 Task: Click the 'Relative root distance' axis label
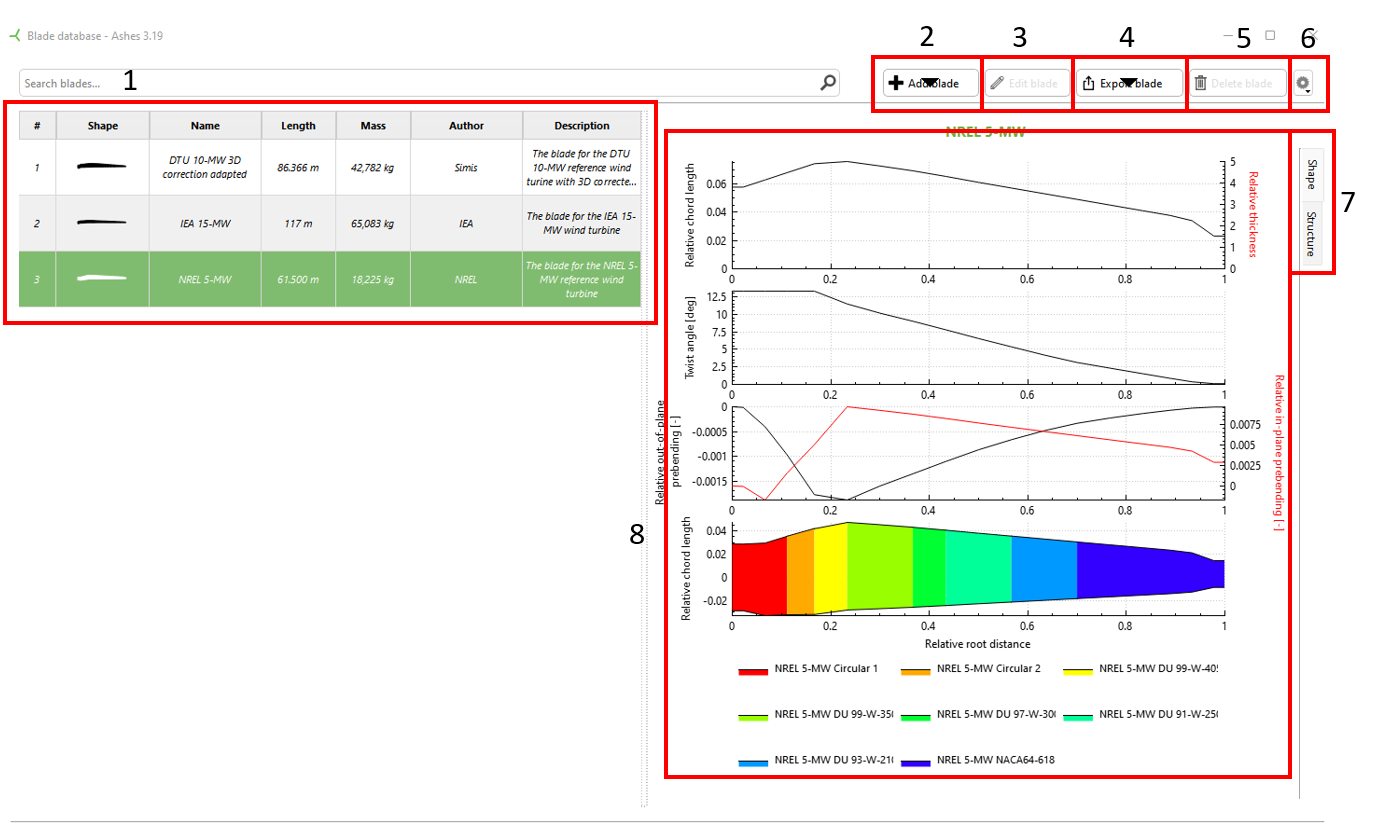[x=978, y=644]
